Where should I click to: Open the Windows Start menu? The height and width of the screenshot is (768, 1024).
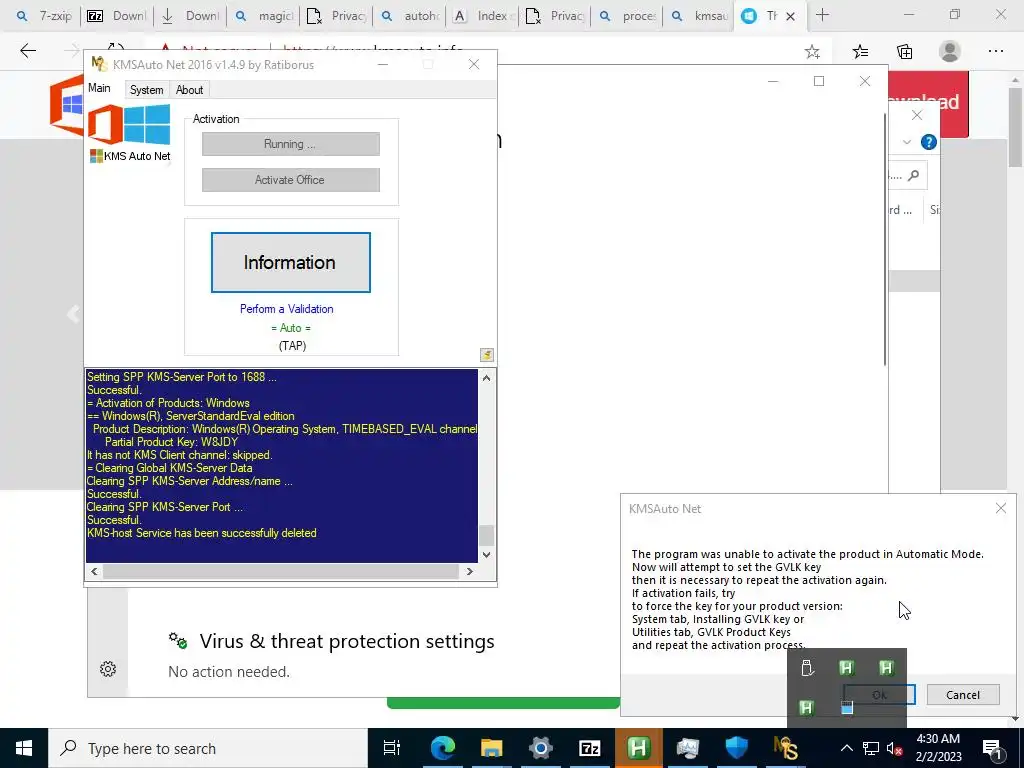[x=24, y=748]
